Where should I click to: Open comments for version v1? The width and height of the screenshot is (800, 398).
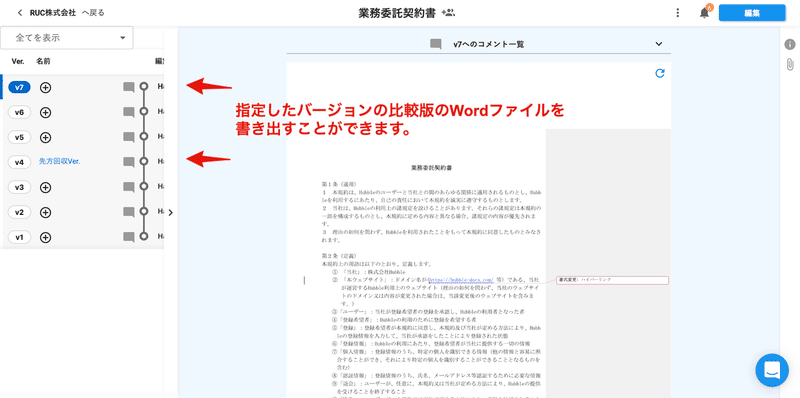coord(129,237)
